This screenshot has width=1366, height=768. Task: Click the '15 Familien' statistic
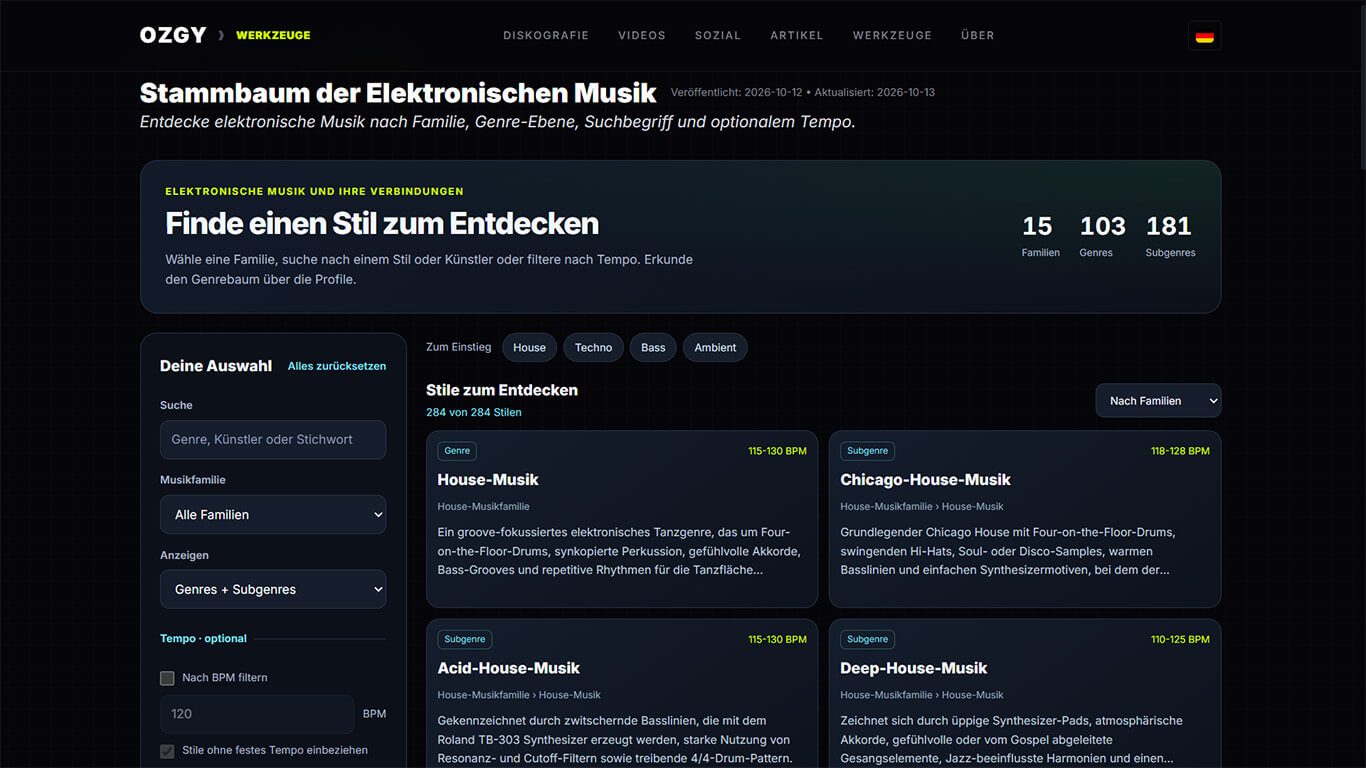point(1040,237)
